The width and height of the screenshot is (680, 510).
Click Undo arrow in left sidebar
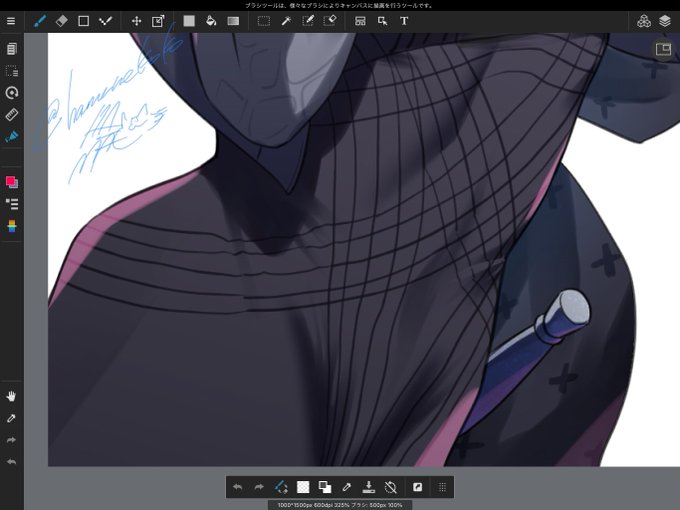(x=12, y=462)
